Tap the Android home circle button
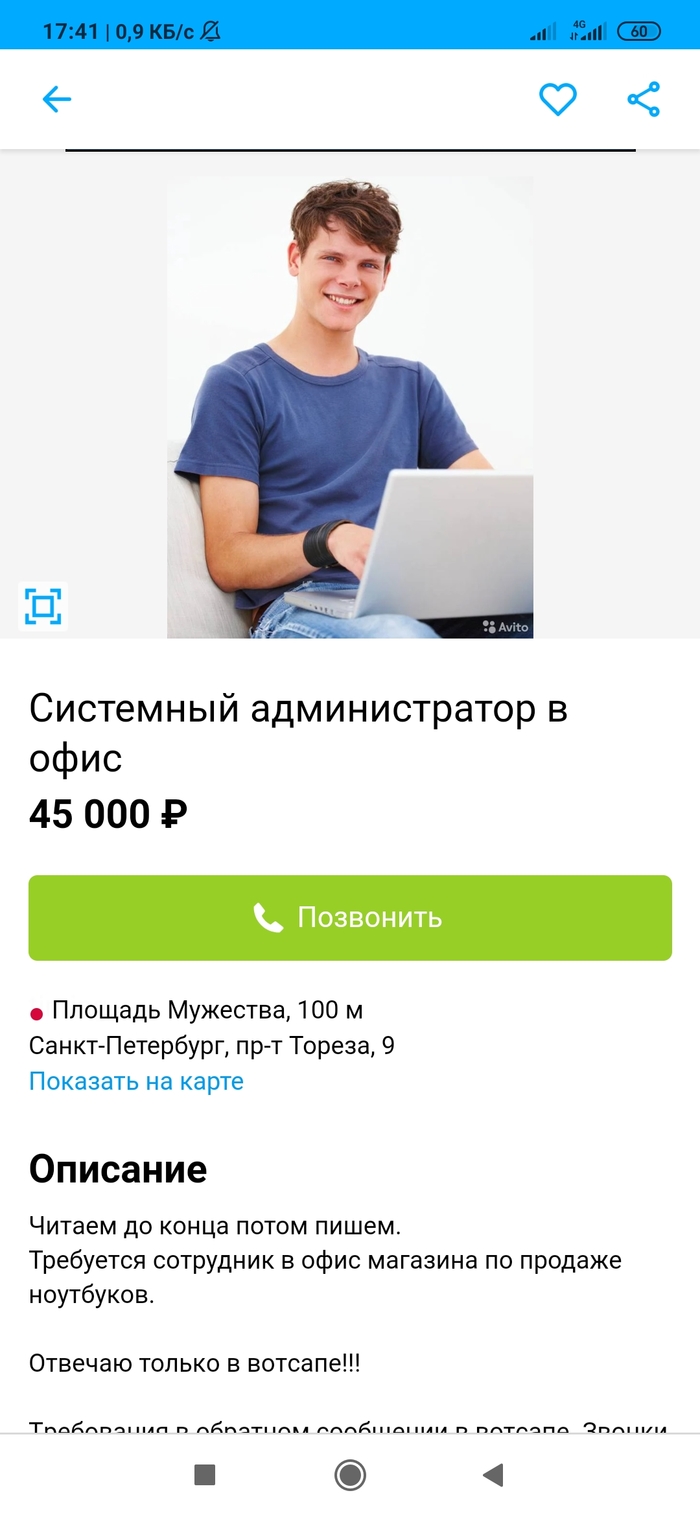700x1517 pixels. tap(350, 1475)
